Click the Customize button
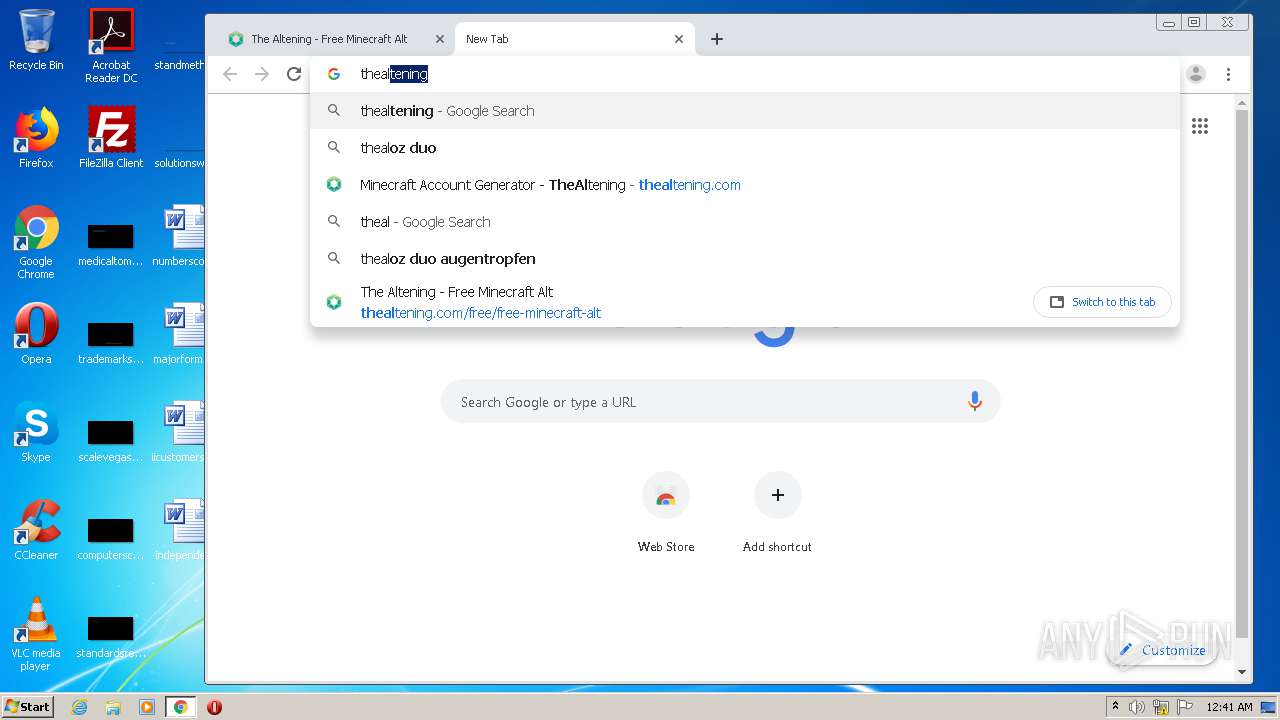Image resolution: width=1280 pixels, height=720 pixels. coord(1162,650)
